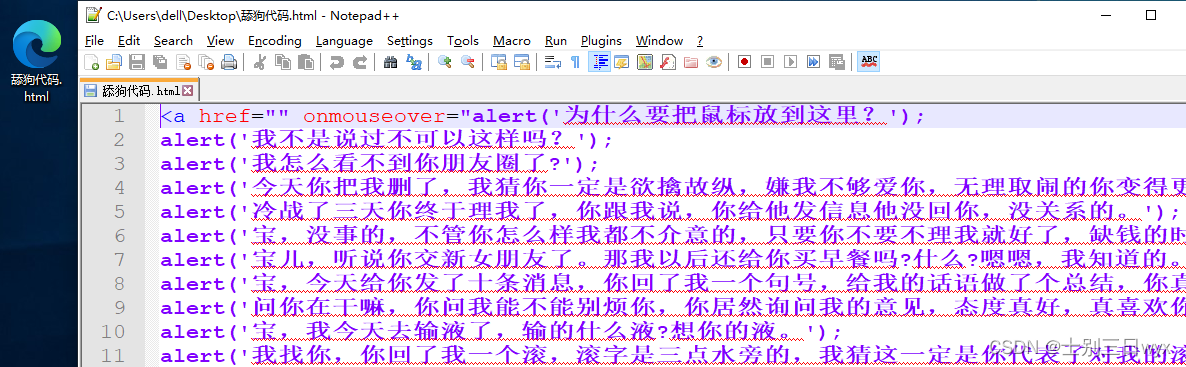Toggle Show All Characters pilcrow icon
1186x367 pixels.
pos(576,62)
